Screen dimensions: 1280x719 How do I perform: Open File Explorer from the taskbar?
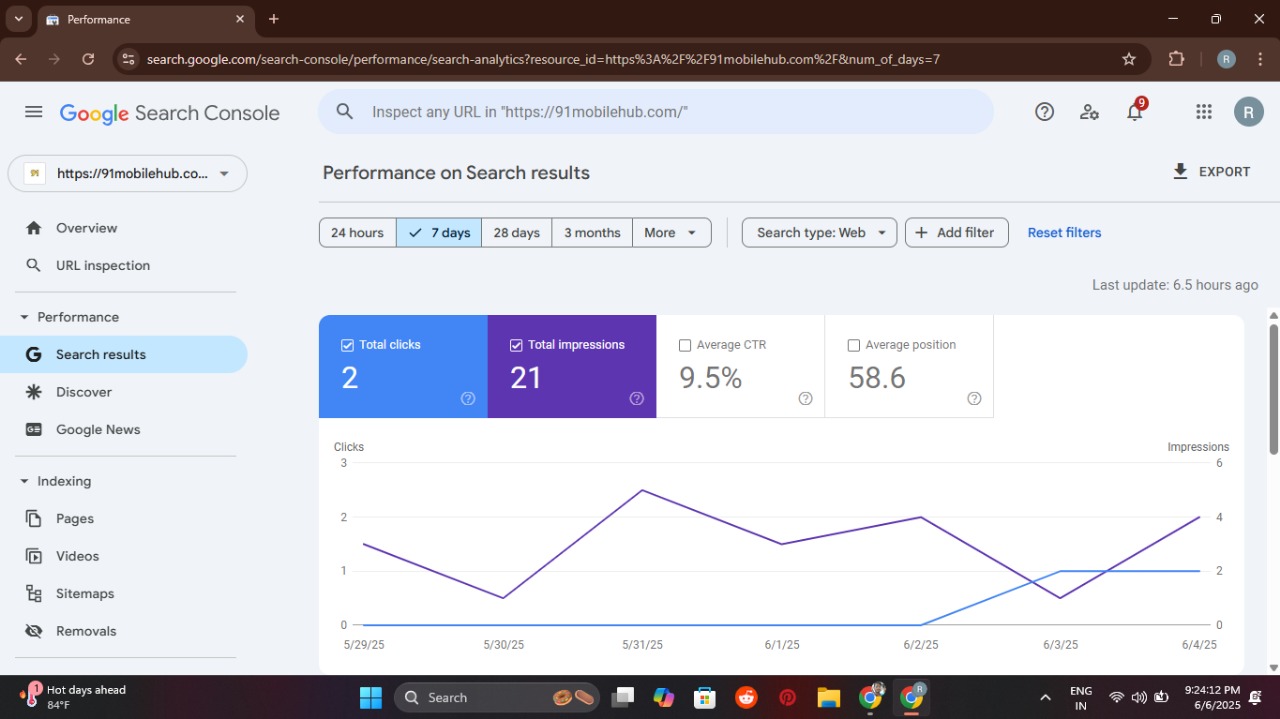coord(828,697)
